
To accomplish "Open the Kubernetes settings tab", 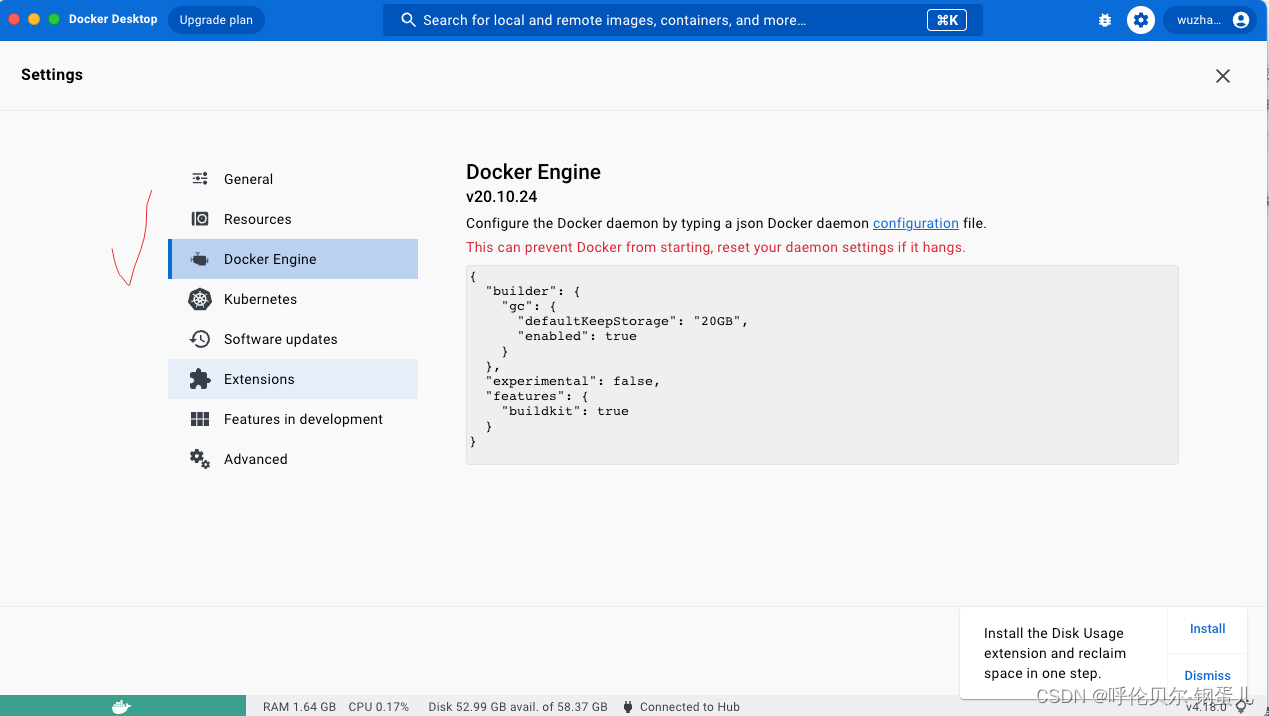I will click(x=293, y=299).
